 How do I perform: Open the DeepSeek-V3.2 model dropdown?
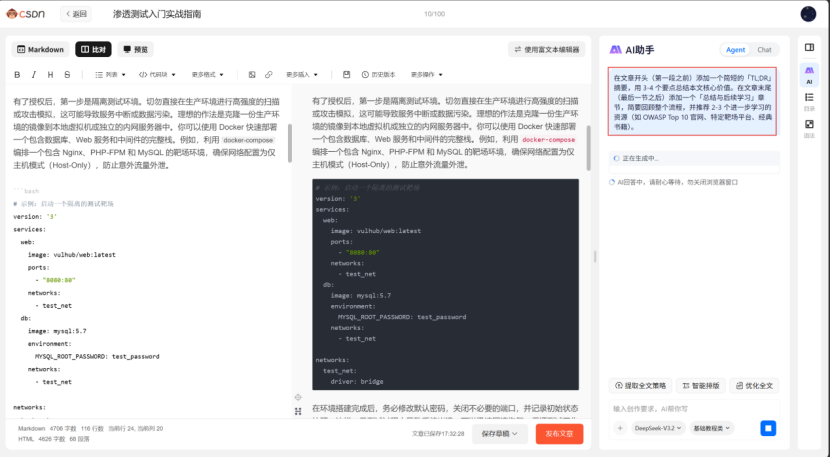click(x=658, y=428)
